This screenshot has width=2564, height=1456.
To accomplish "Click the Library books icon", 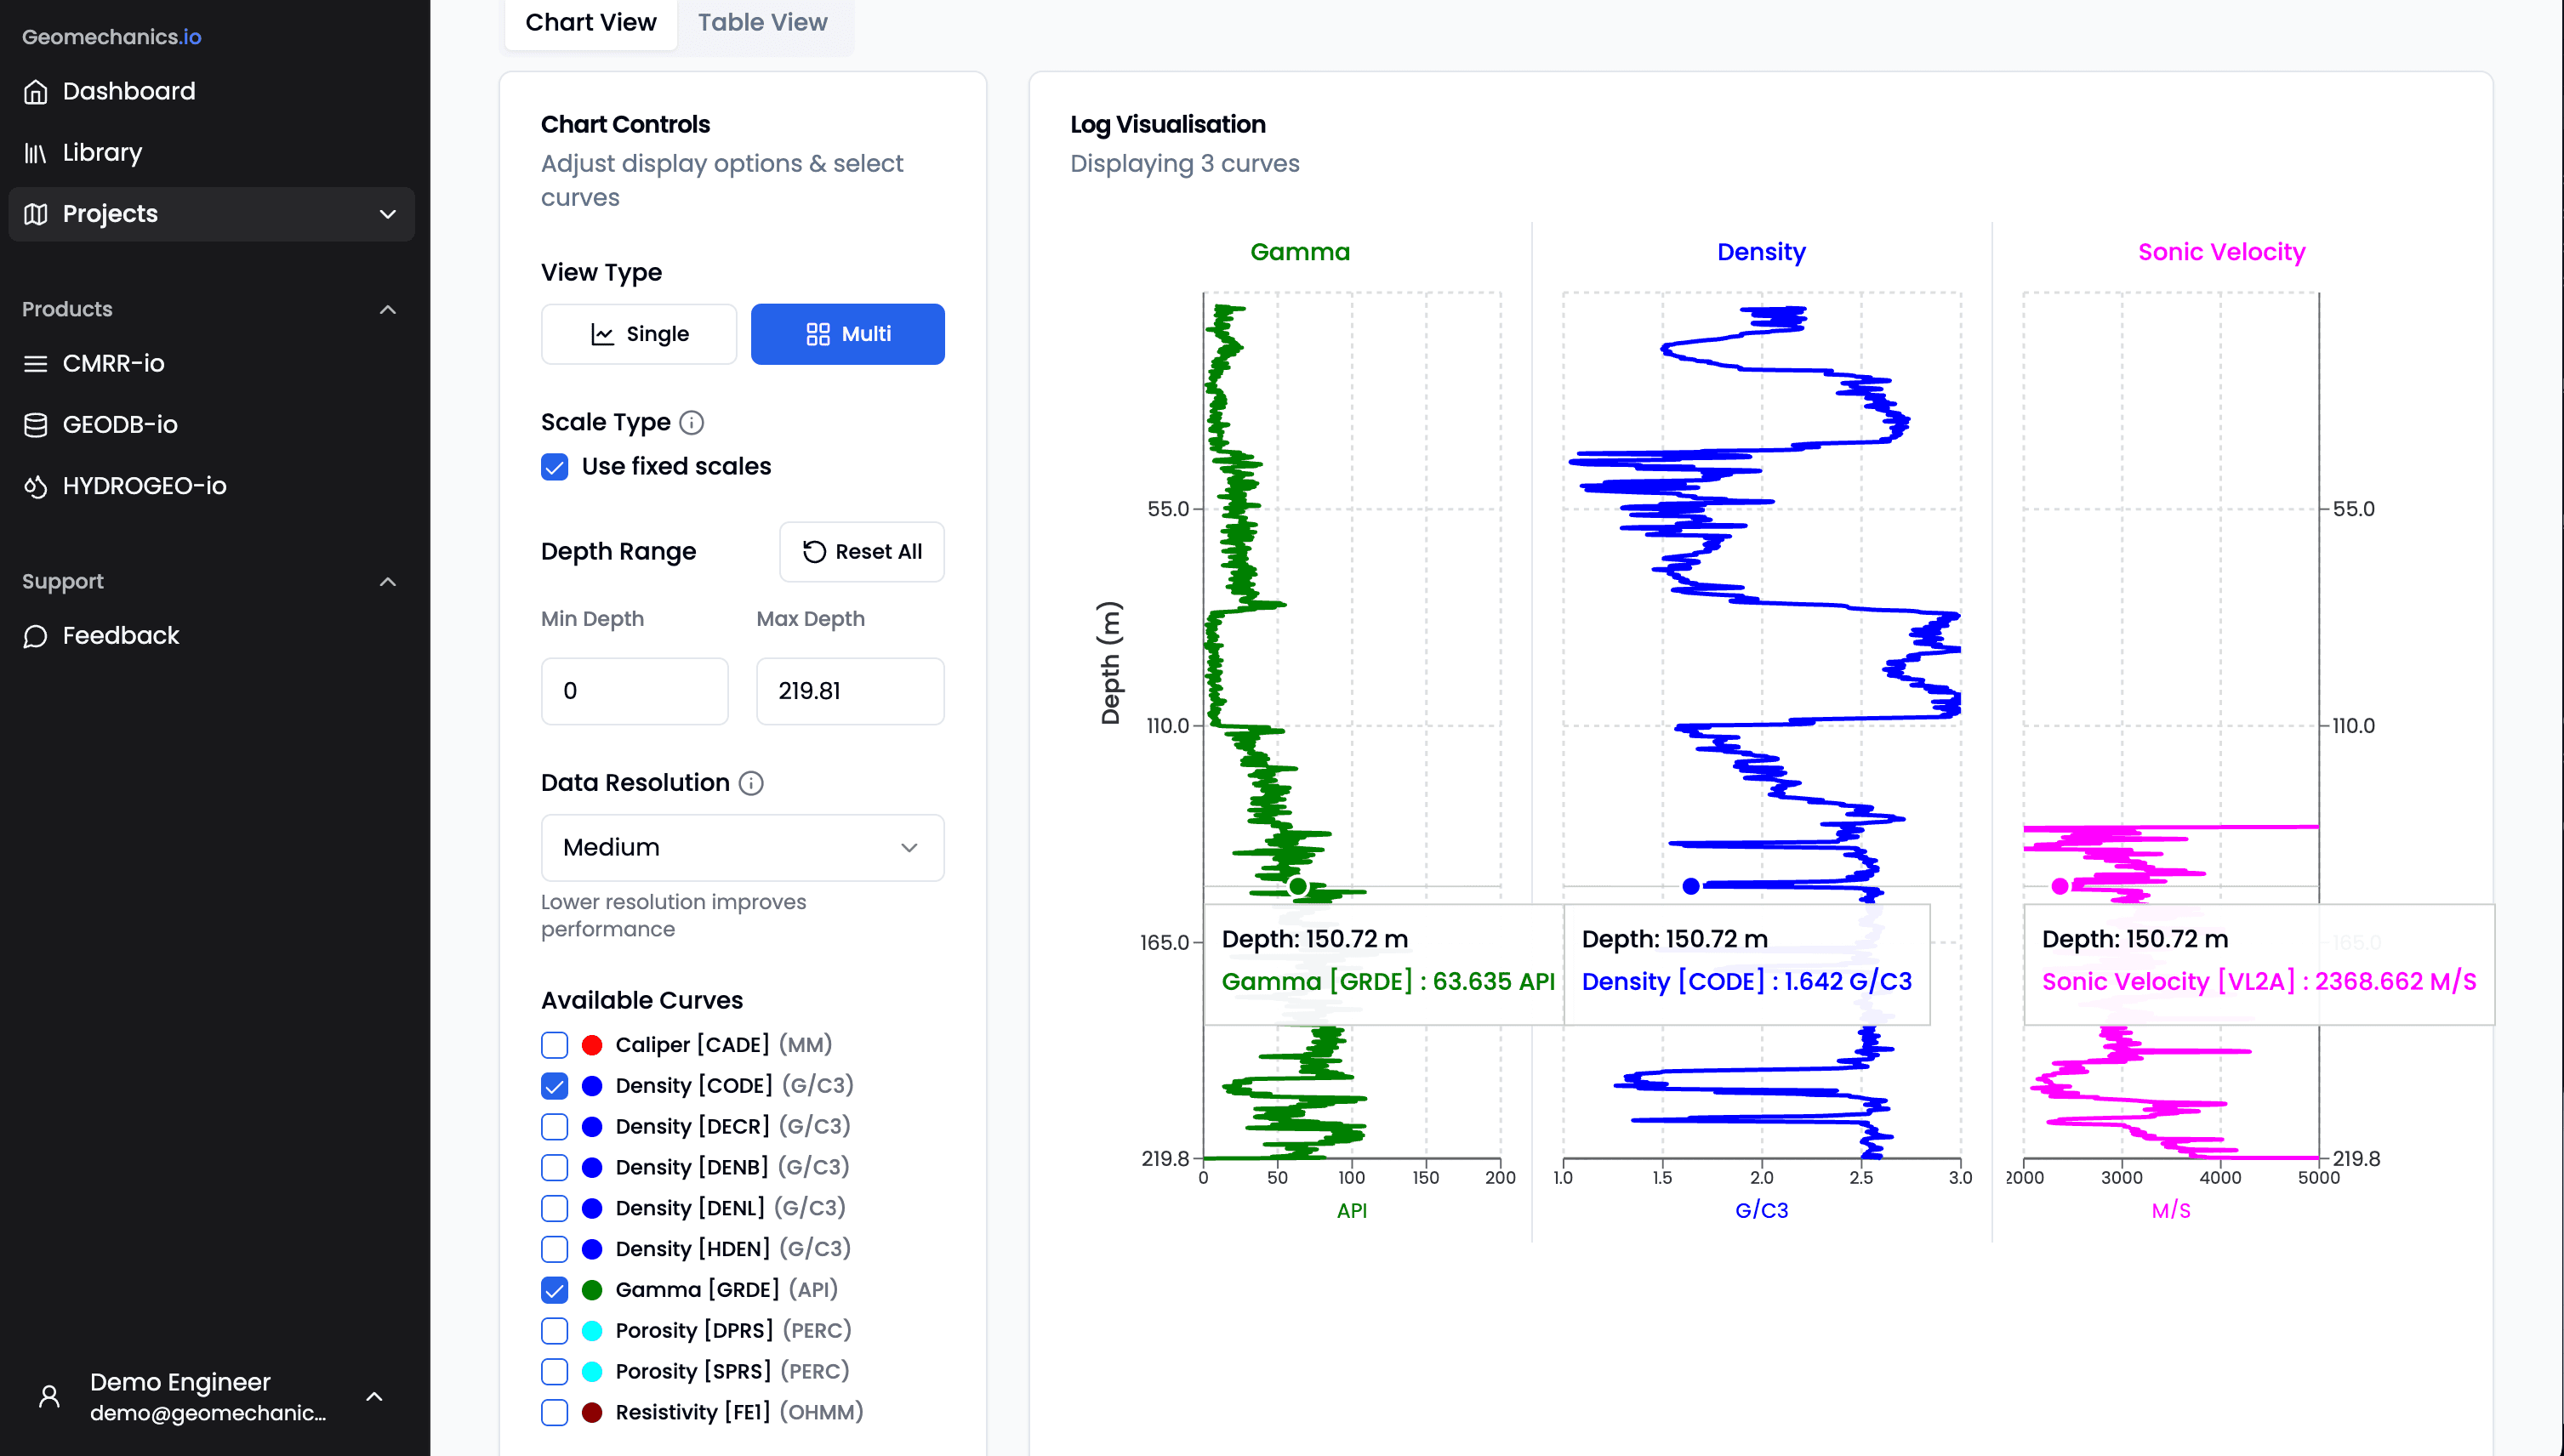I will click(36, 153).
